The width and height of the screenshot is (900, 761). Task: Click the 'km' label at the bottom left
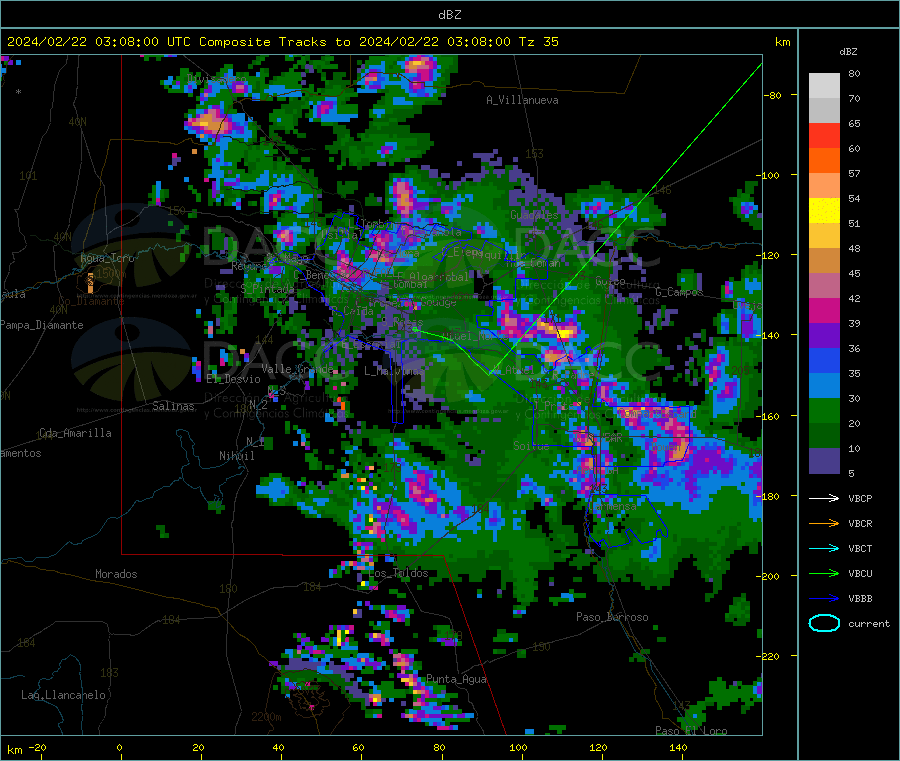tap(15, 750)
